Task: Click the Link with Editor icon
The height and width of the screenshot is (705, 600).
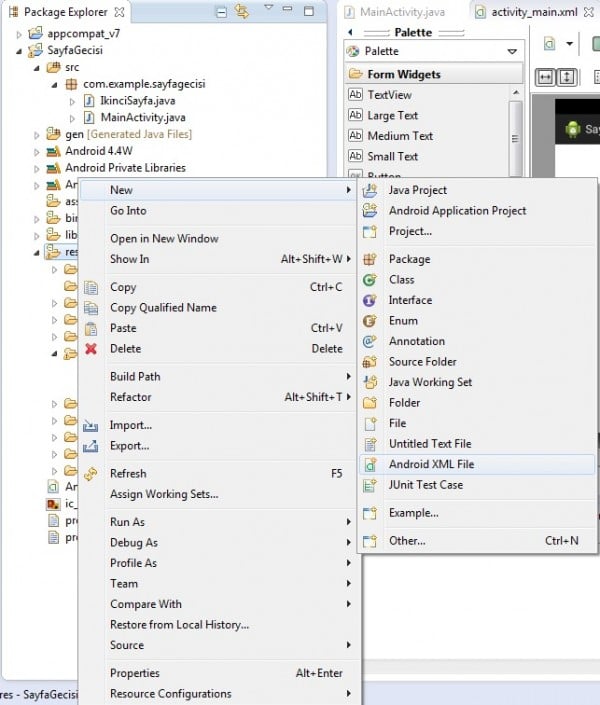Action: pos(242,11)
